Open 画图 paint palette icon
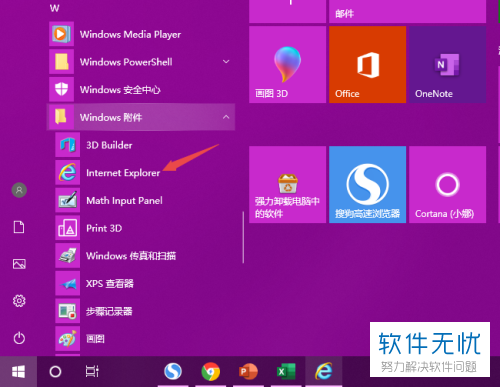Image resolution: width=500 pixels, height=387 pixels. [68, 339]
